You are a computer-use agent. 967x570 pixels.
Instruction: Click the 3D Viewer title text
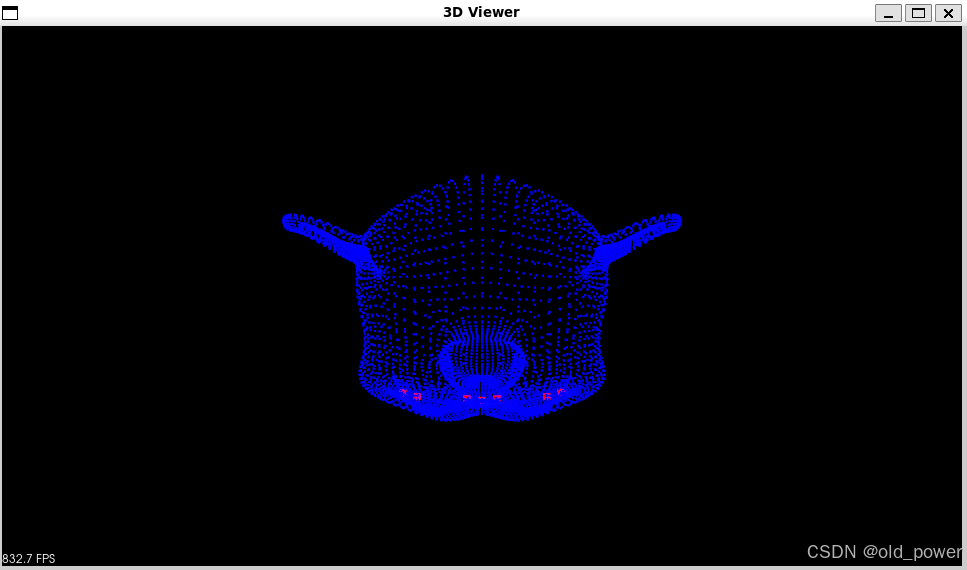click(481, 12)
